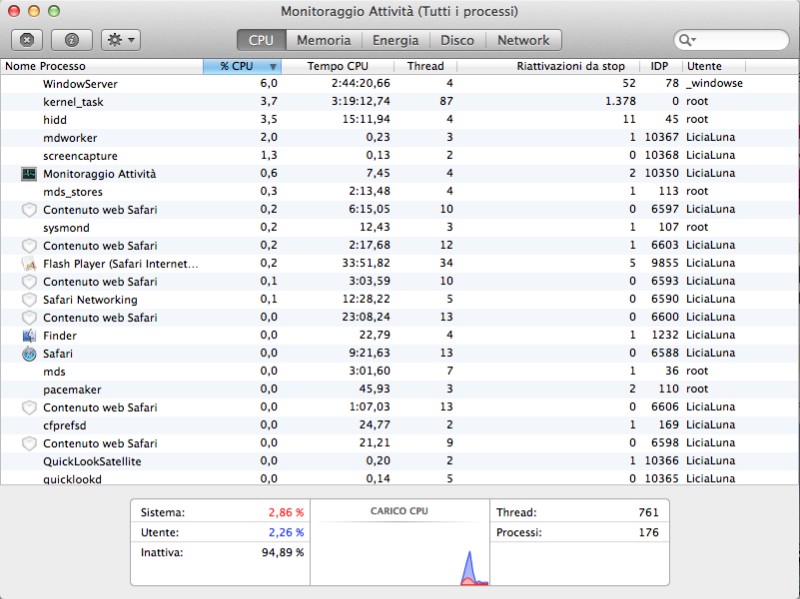
Task: Select the quicklookd process
Action: point(399,479)
